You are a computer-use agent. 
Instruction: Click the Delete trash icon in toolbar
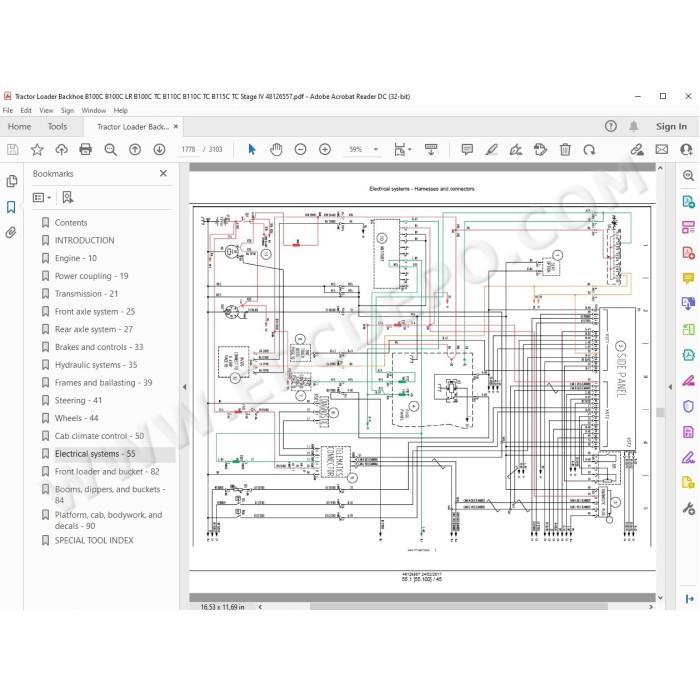tap(565, 149)
